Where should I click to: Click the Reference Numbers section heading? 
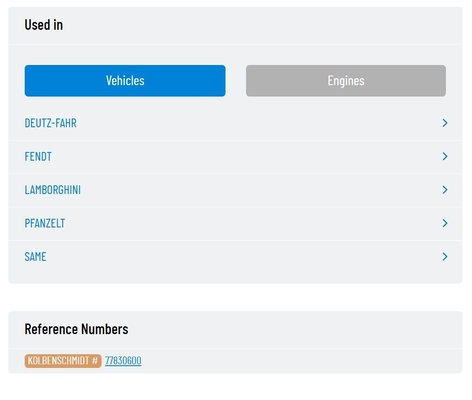[x=76, y=329]
